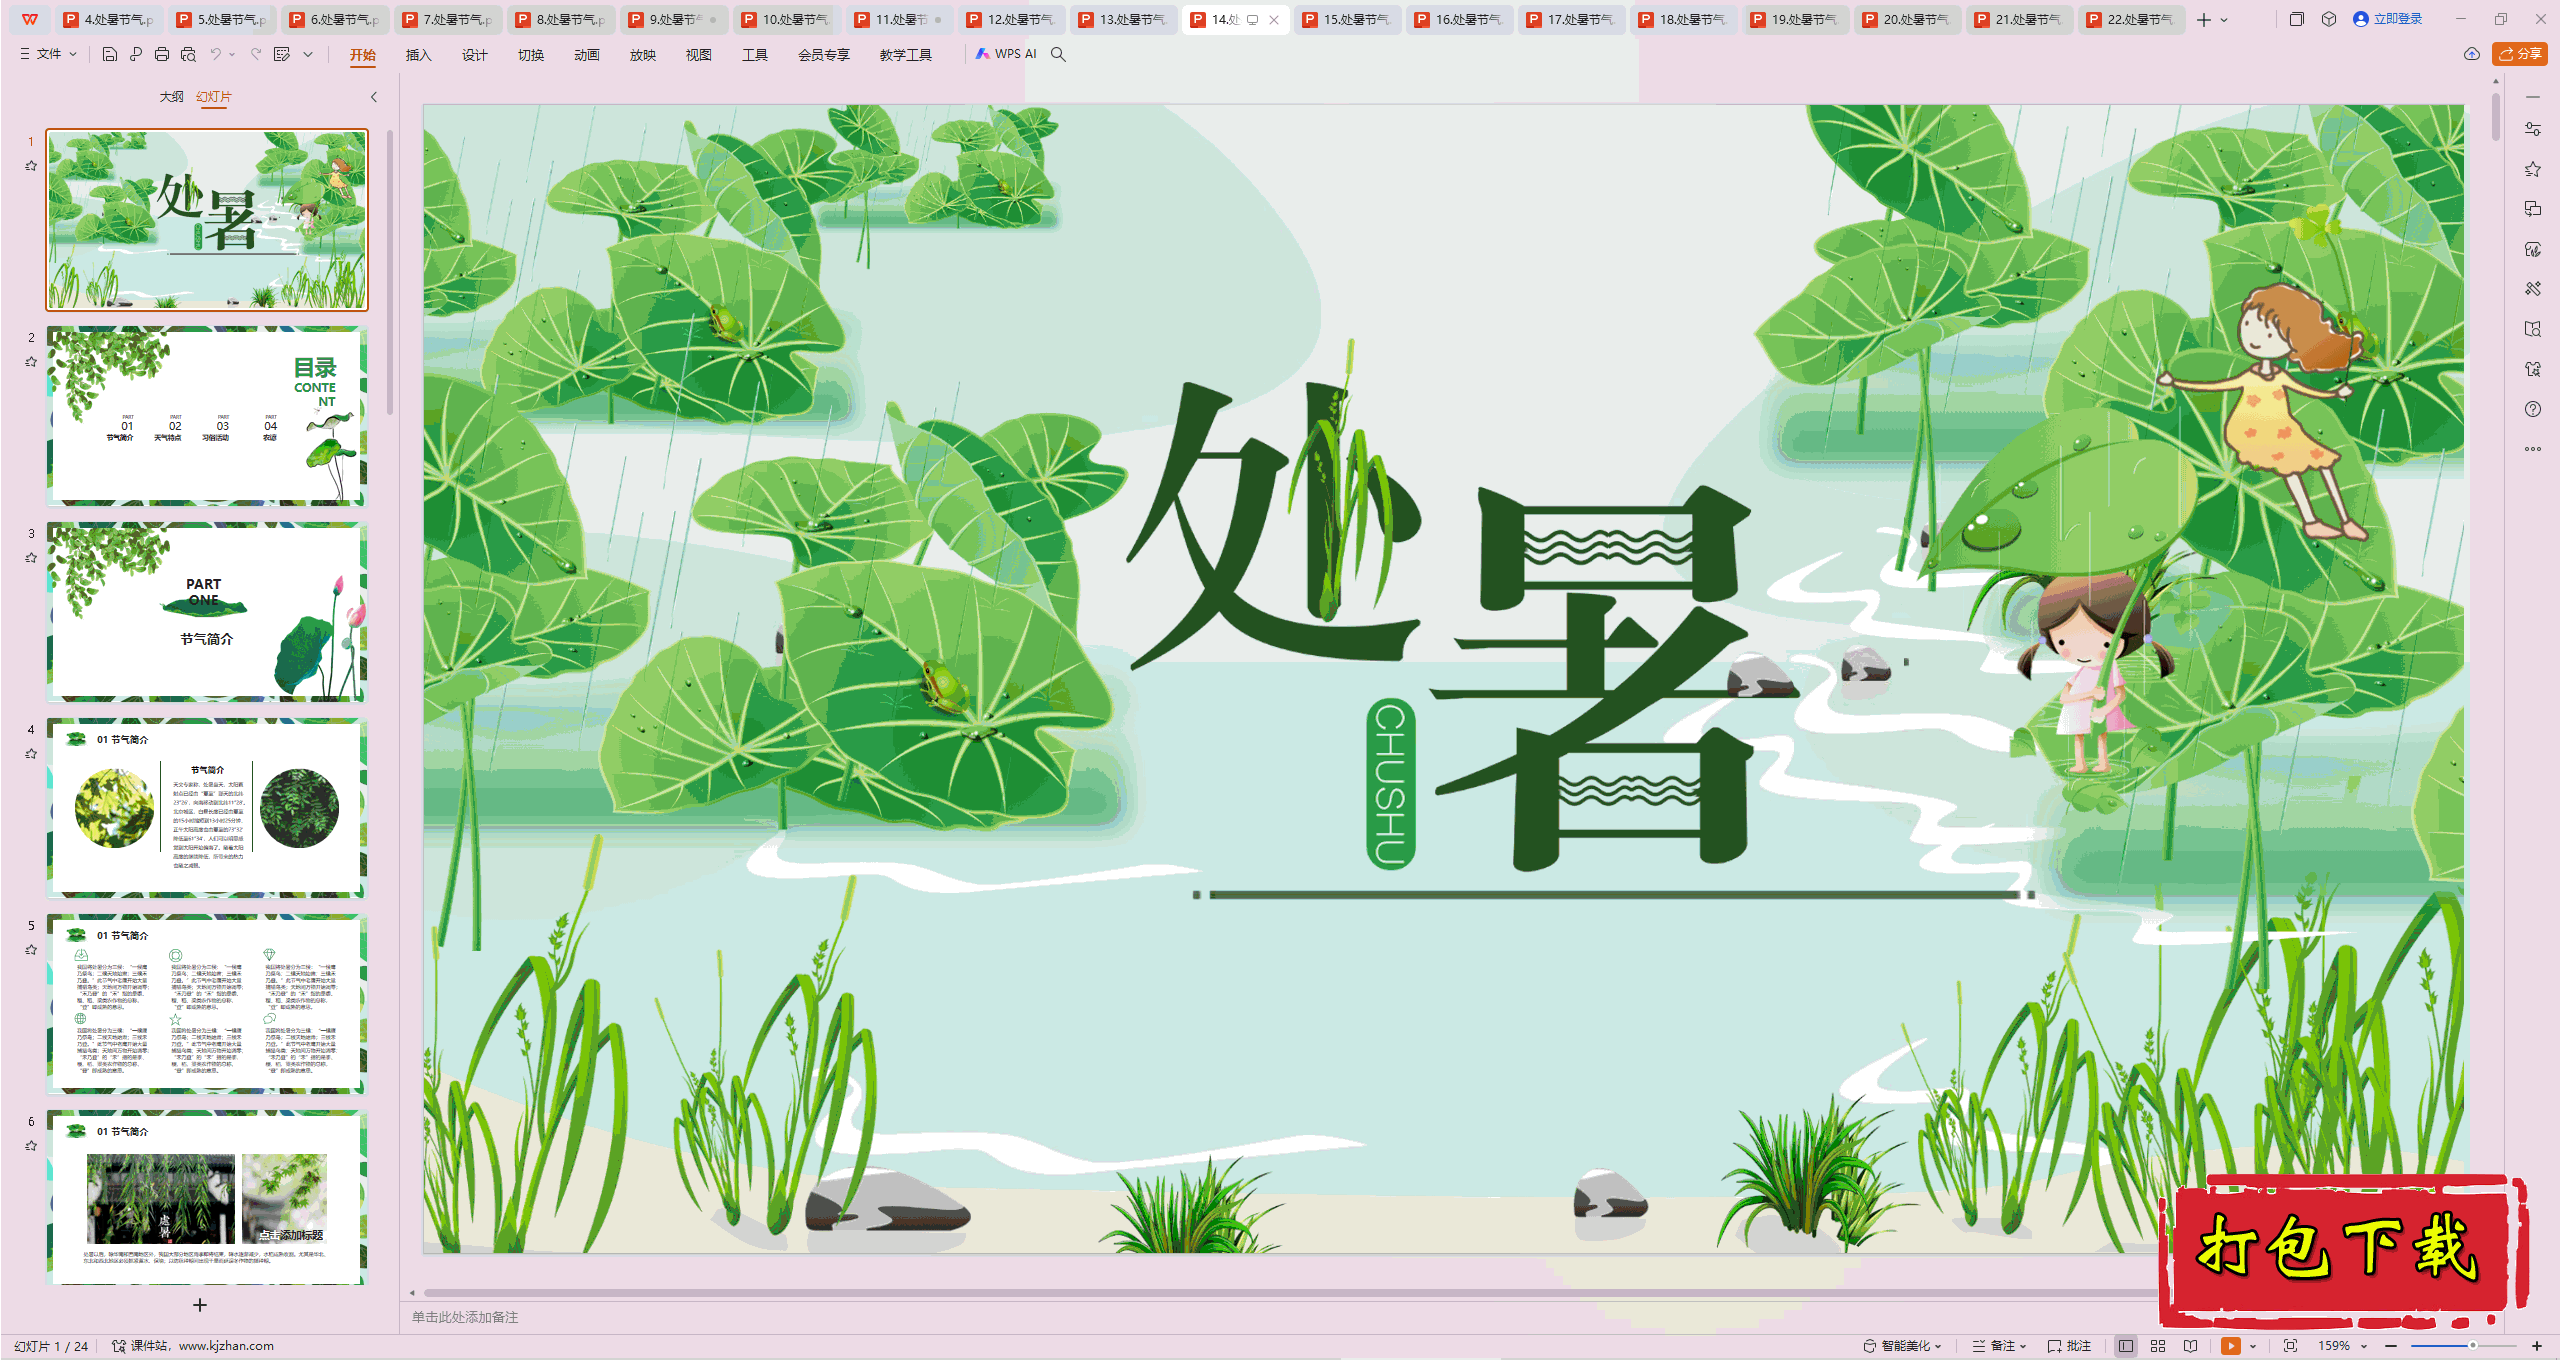Screen dimensions: 2560x1360
Task: Click the 分享 share button
Action: pyautogui.click(x=2520, y=54)
